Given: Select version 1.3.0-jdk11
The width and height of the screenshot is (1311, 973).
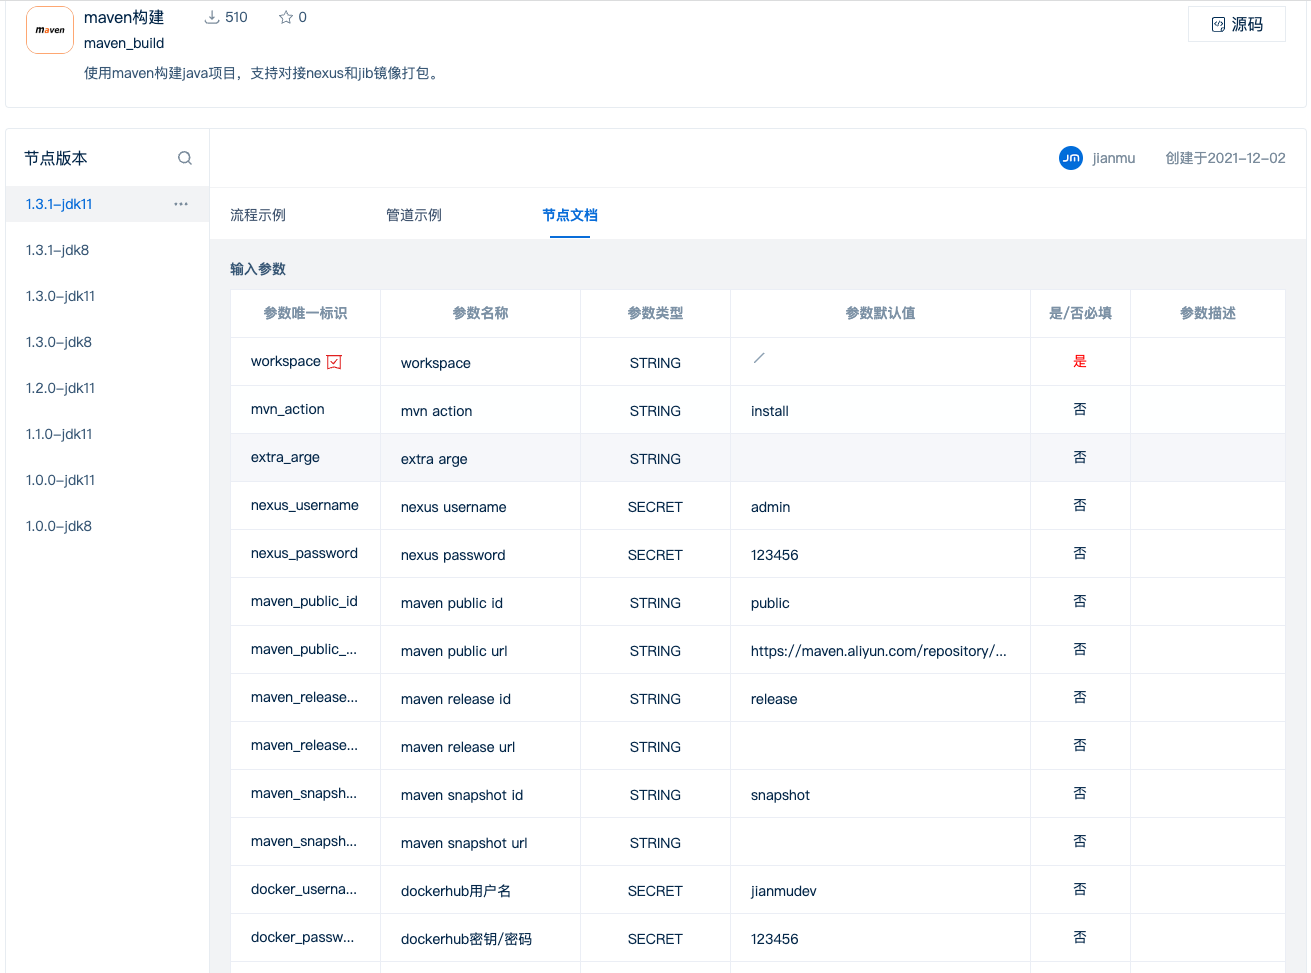Looking at the screenshot, I should 61,296.
